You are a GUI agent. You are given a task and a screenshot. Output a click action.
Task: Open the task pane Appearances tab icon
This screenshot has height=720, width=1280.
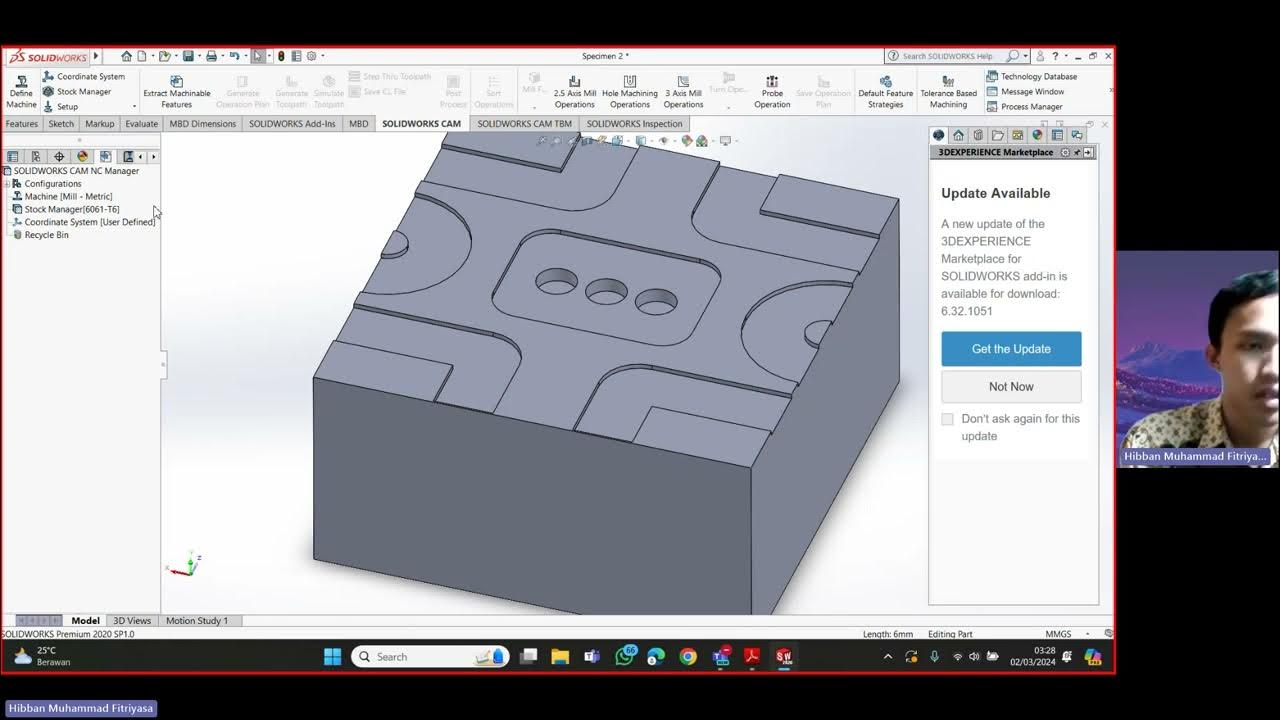(1037, 135)
